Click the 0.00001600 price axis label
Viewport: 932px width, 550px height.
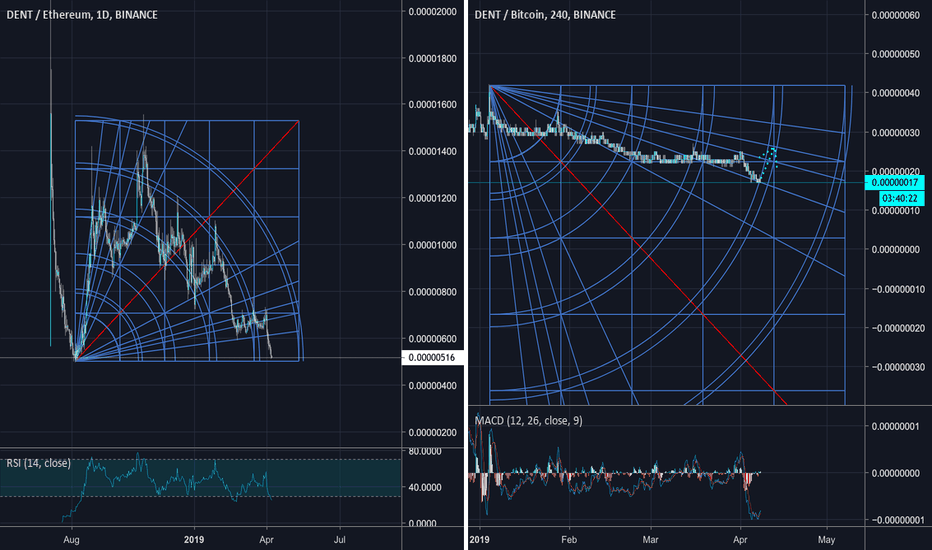[x=433, y=105]
